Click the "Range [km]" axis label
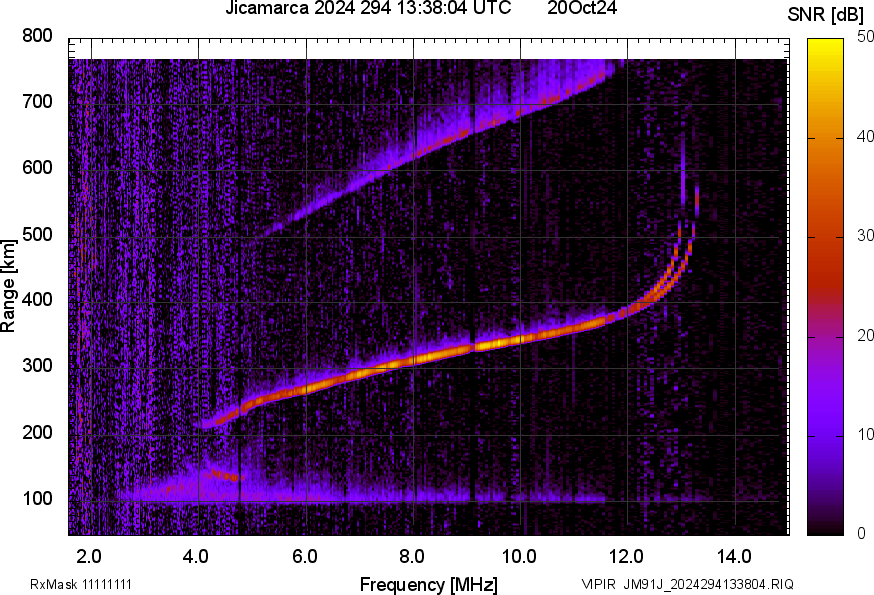 tap(8, 286)
